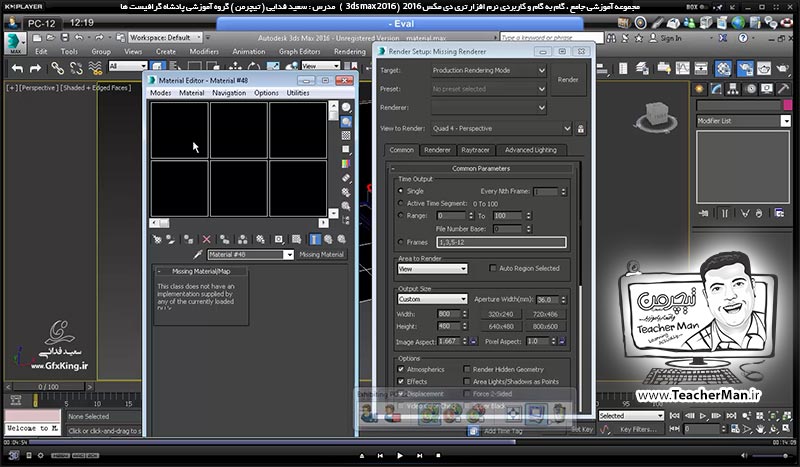Toggle the Atmospherics checkbox
The height and width of the screenshot is (467, 800).
(x=401, y=369)
